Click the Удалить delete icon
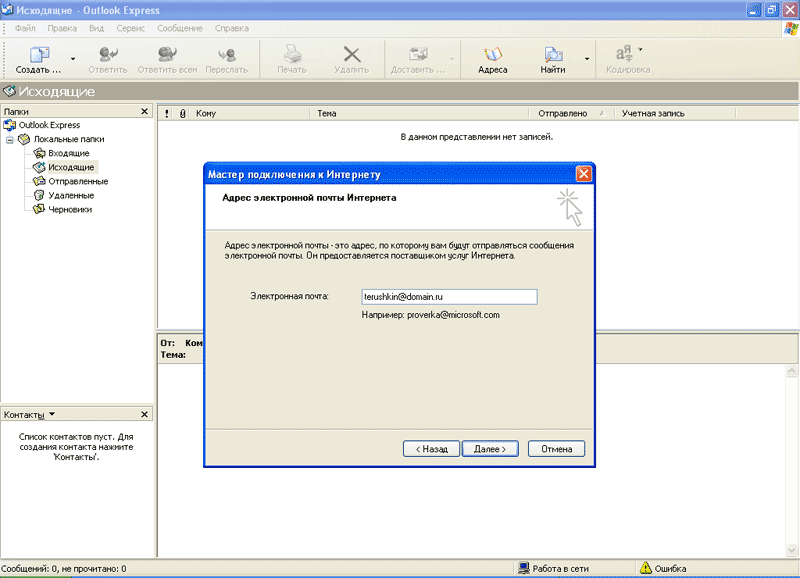The image size is (800, 578). (x=352, y=54)
